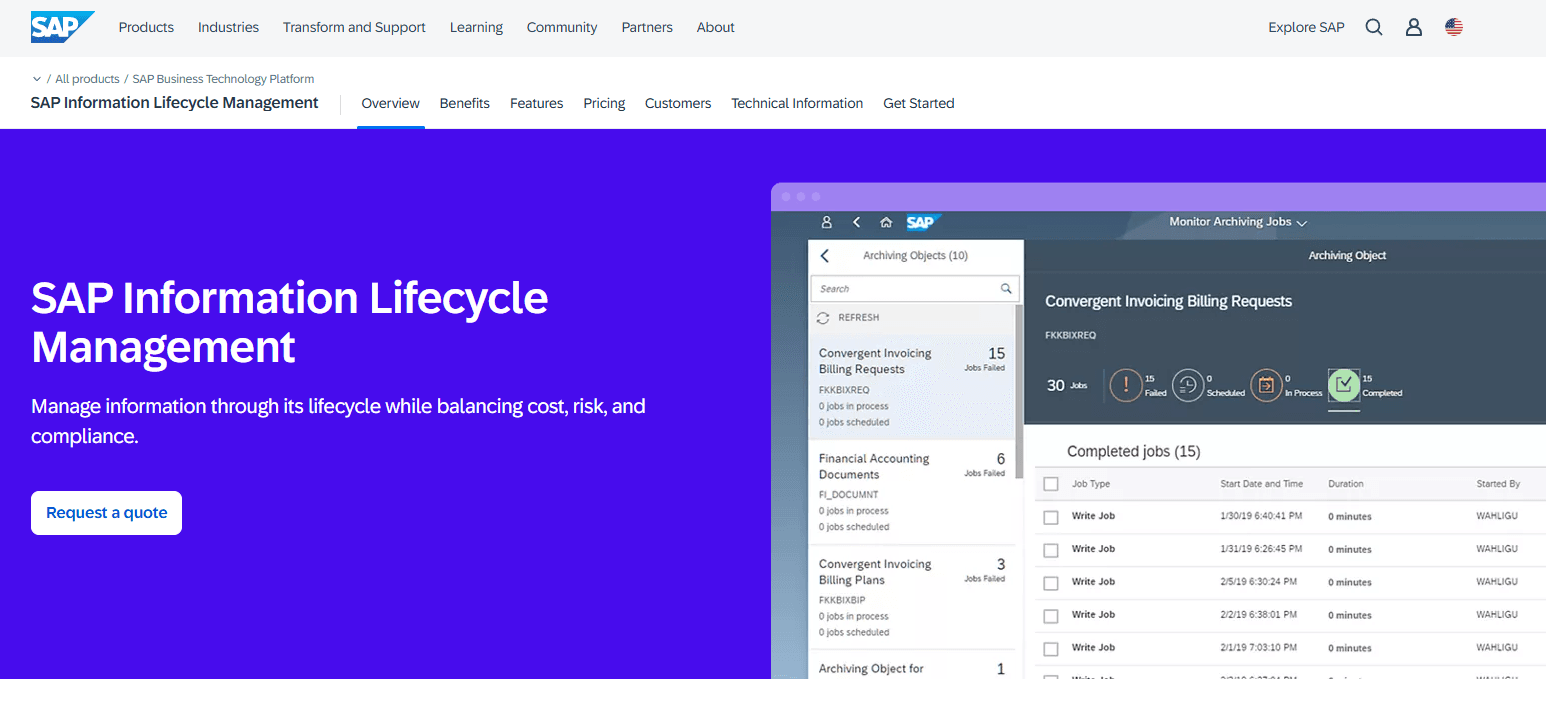The height and width of the screenshot is (703, 1546).
Task: Open the Transform and Support menu
Action: pyautogui.click(x=354, y=28)
